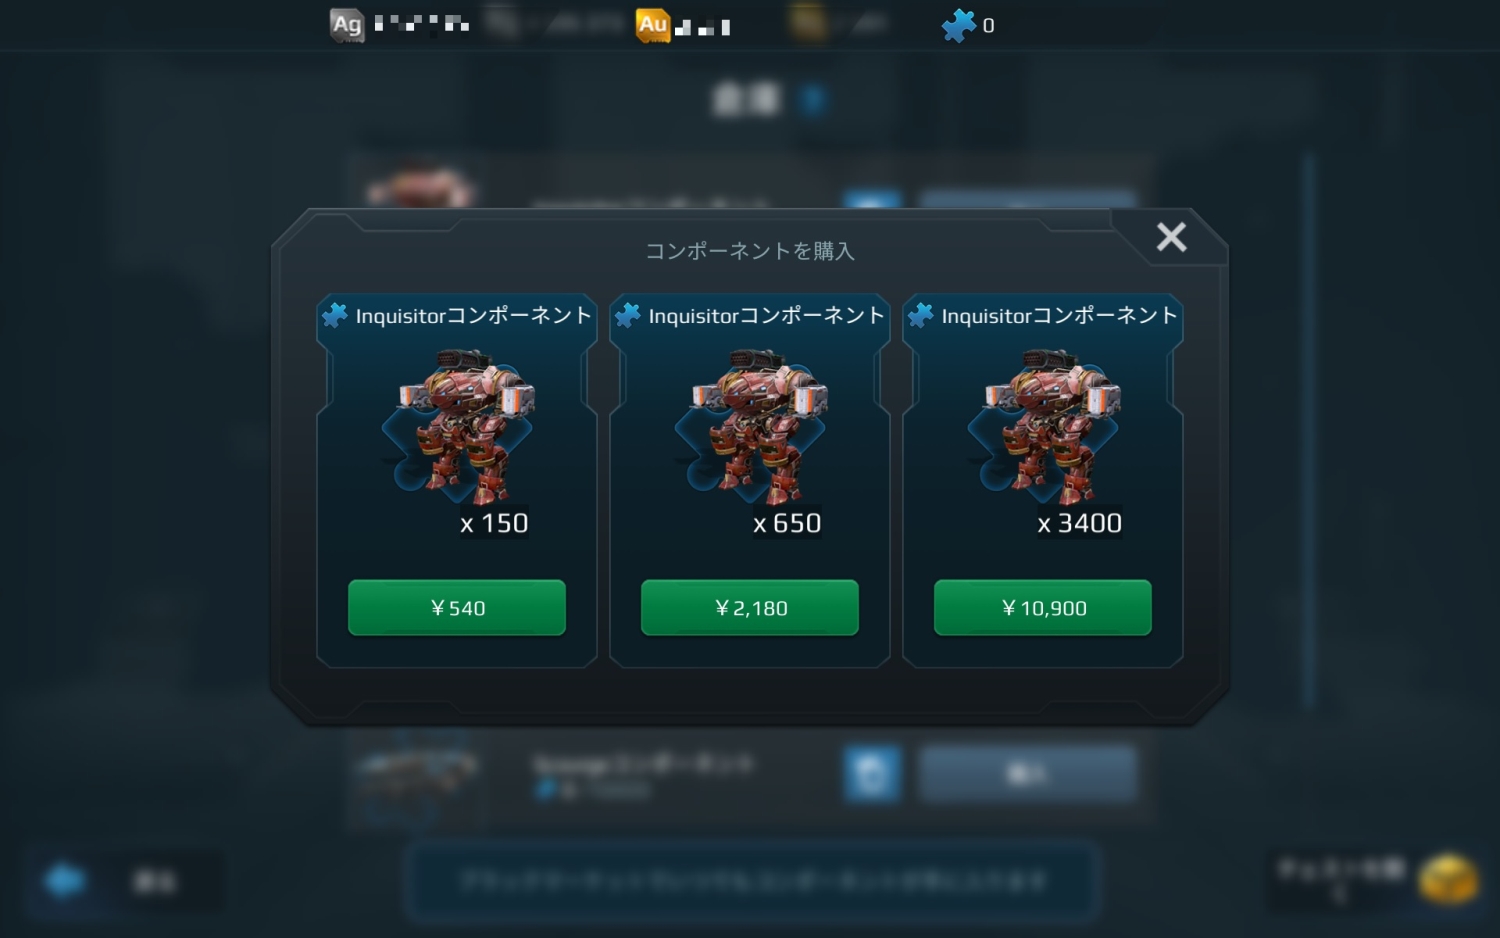Click the blurred back arrow icon

66,881
